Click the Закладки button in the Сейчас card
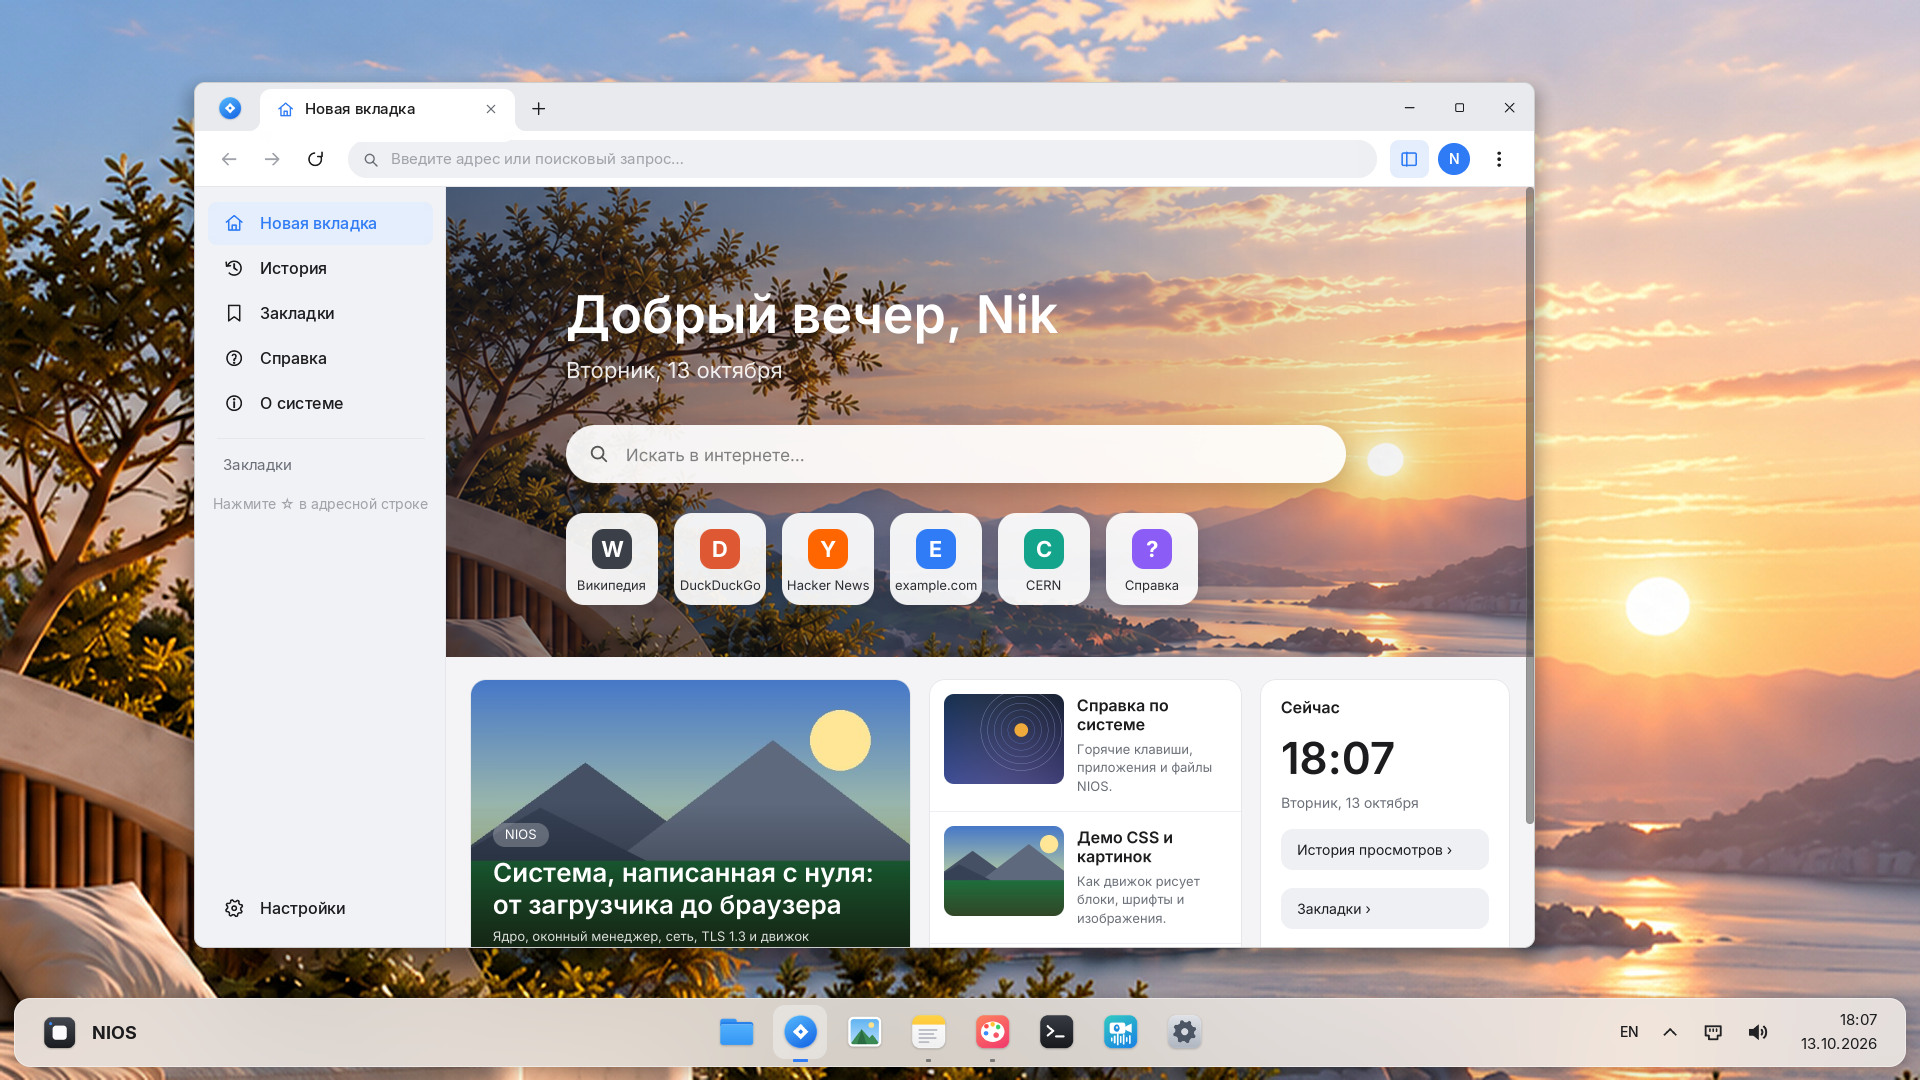The height and width of the screenshot is (1080, 1920). (x=1384, y=909)
